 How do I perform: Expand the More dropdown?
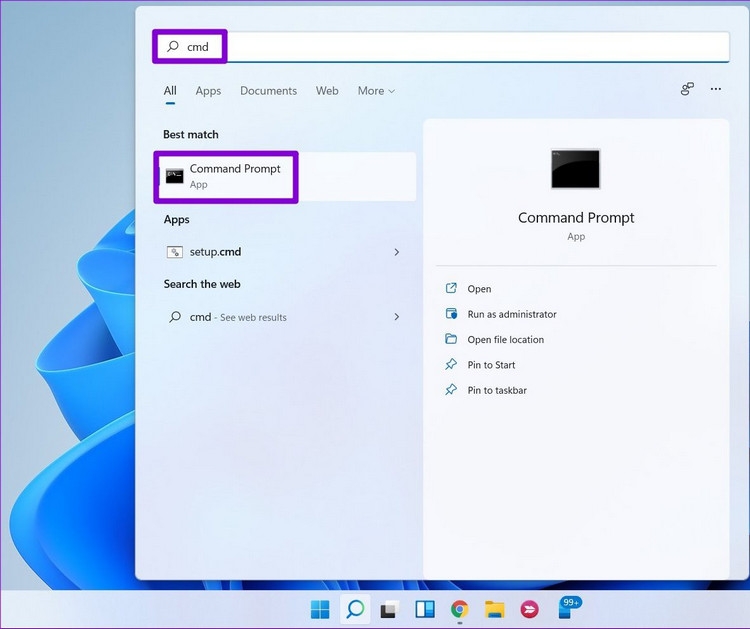click(376, 91)
